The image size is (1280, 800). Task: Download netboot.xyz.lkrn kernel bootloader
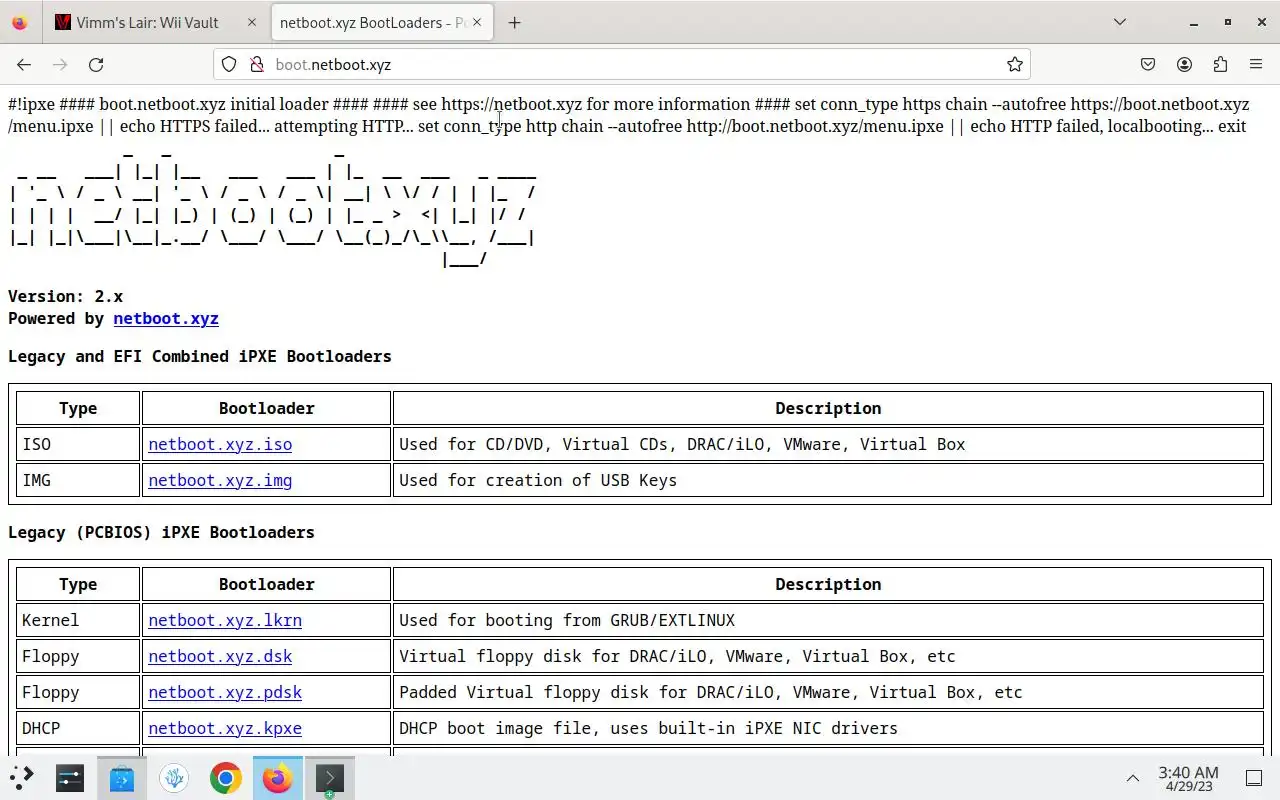pyautogui.click(x=225, y=620)
